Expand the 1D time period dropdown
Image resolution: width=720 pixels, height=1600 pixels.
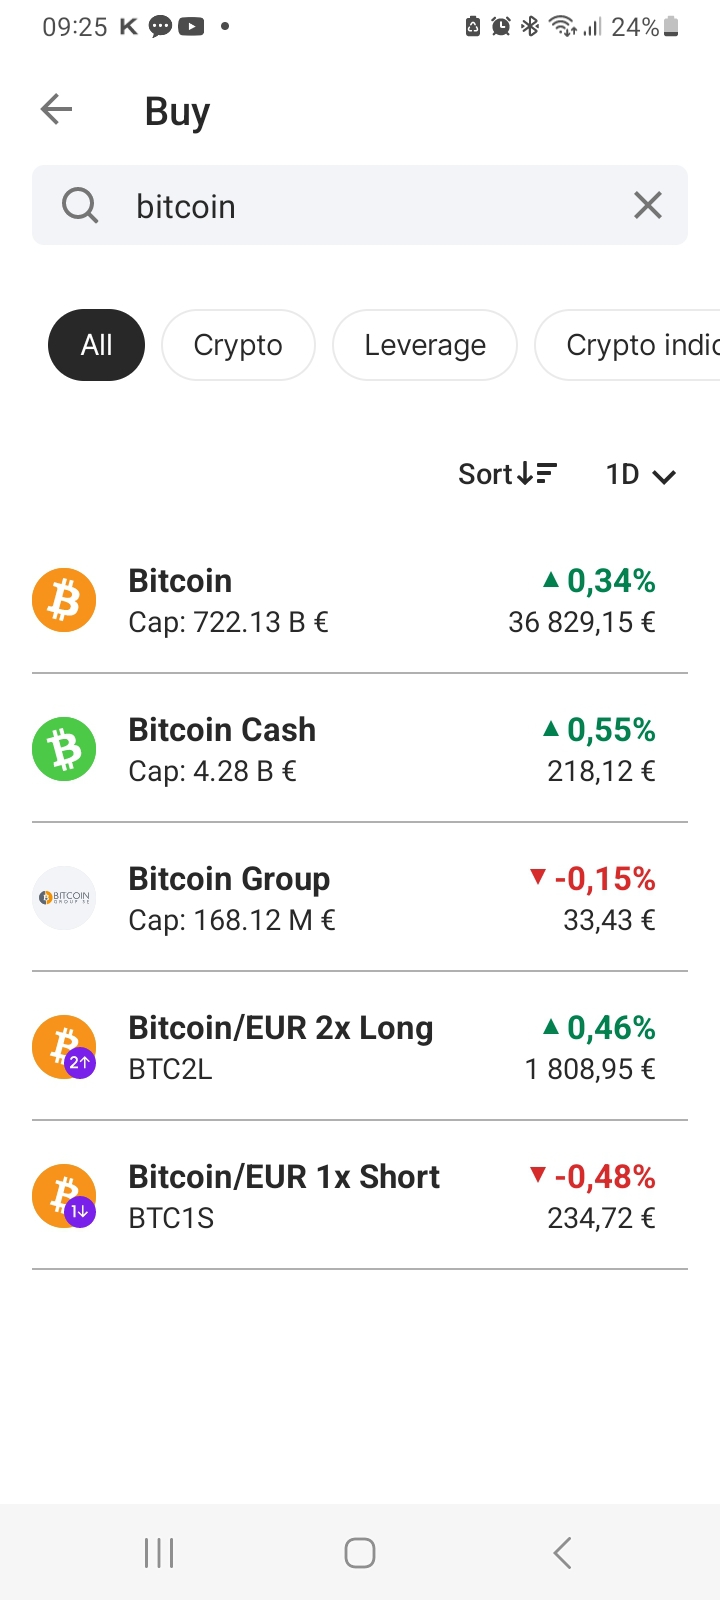tap(641, 474)
